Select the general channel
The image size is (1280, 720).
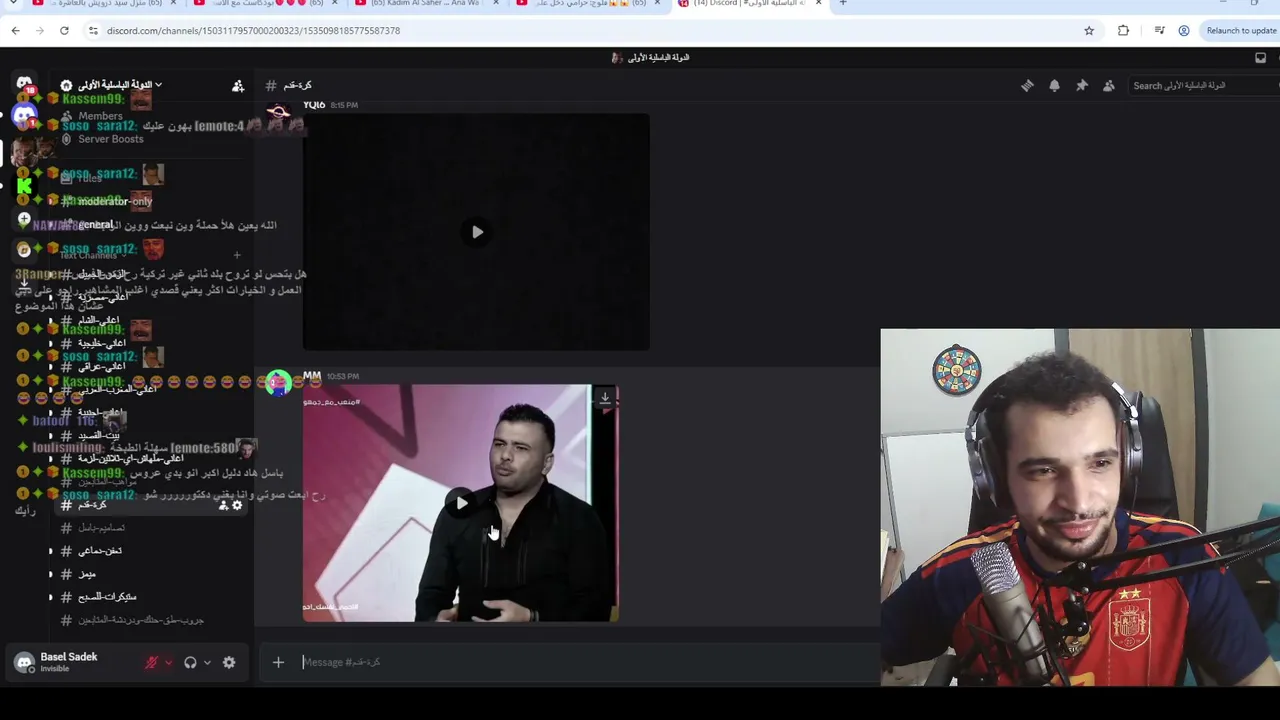tap(96, 225)
